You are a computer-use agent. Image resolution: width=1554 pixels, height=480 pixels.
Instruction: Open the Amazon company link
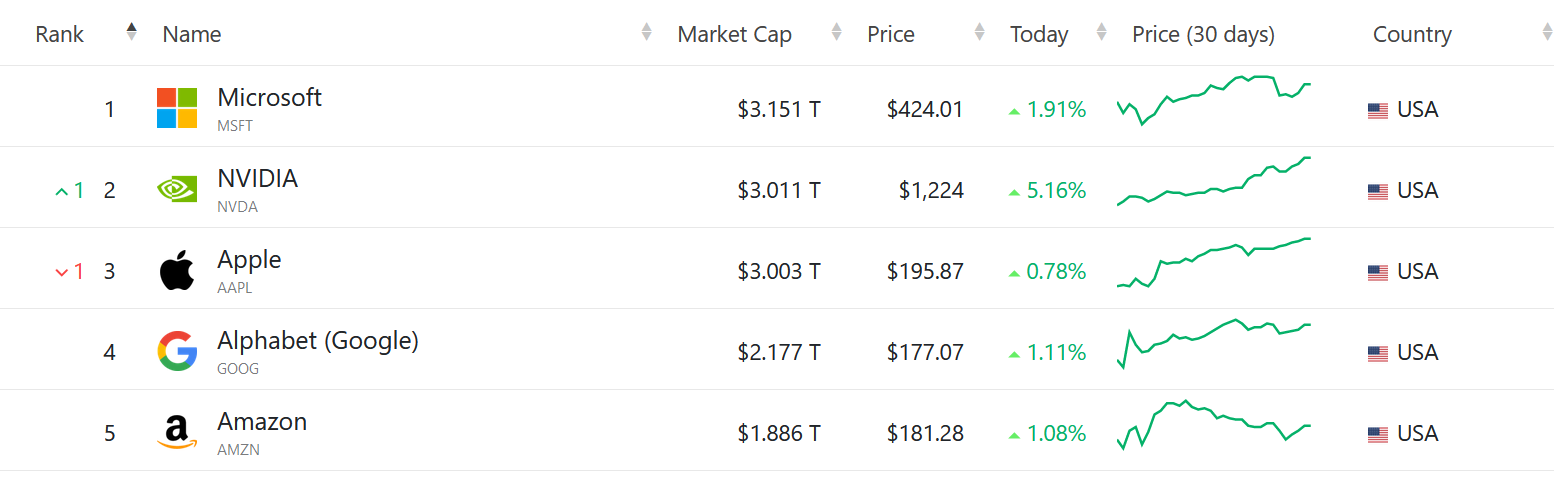pyautogui.click(x=262, y=422)
